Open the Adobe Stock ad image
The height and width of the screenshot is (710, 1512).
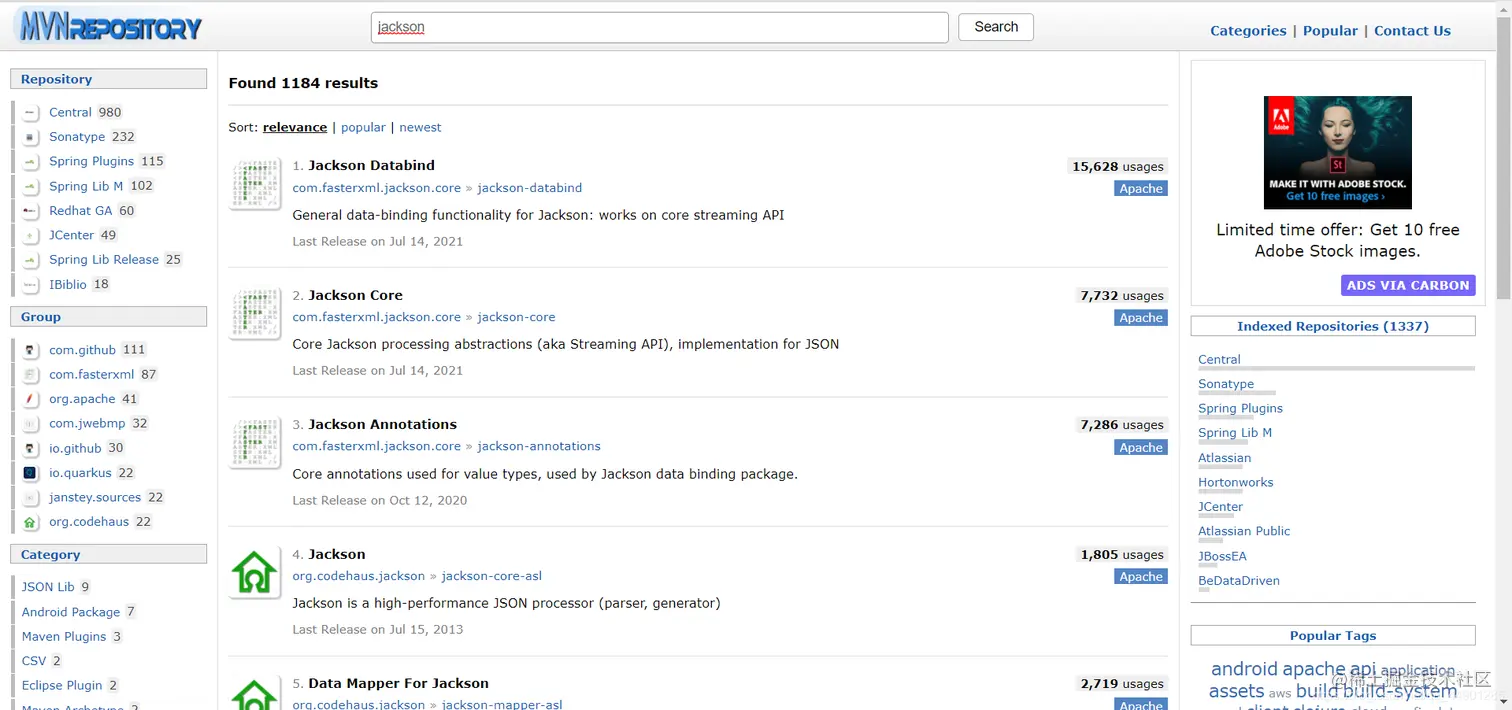pyautogui.click(x=1338, y=152)
